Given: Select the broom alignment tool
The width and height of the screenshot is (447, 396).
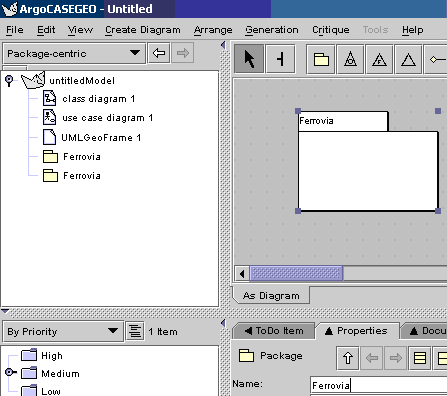Looking at the screenshot, I should [x=281, y=59].
